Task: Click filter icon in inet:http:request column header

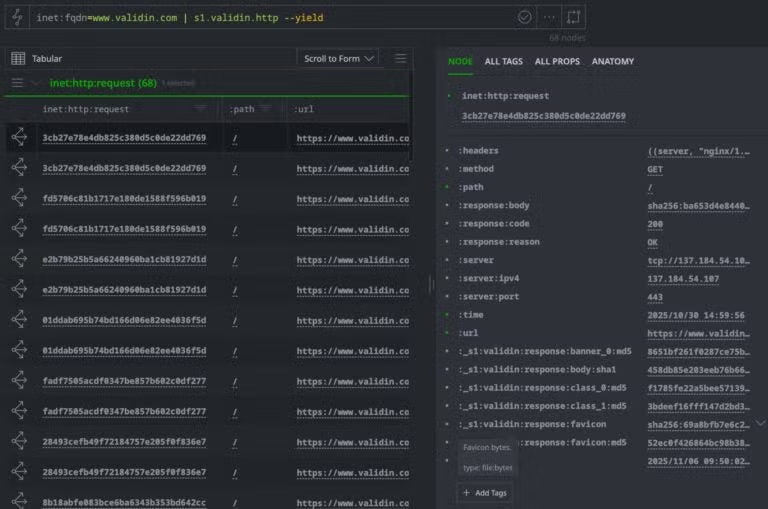Action: coord(200,108)
